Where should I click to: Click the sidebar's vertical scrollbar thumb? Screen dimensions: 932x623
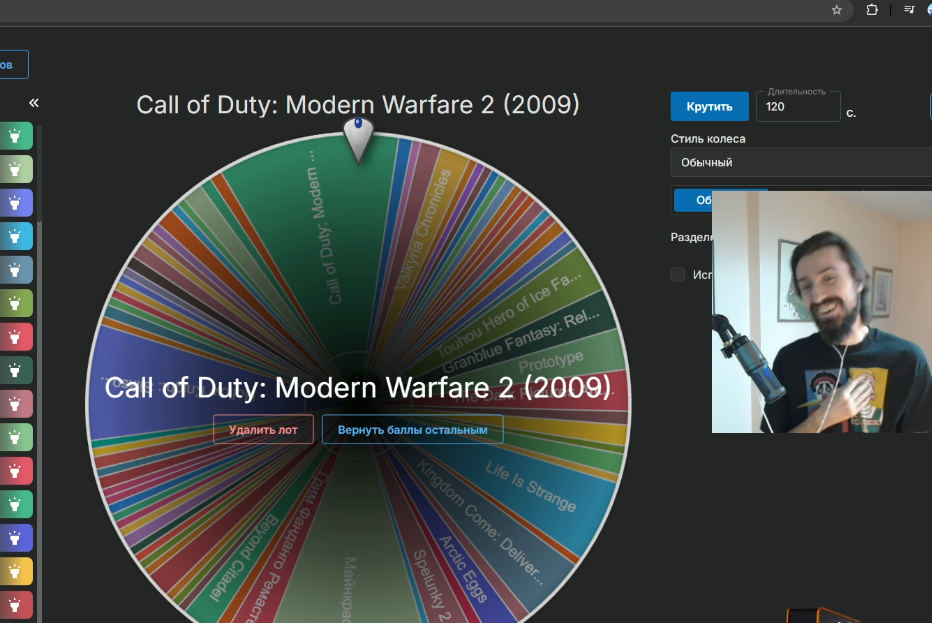tap(39, 172)
